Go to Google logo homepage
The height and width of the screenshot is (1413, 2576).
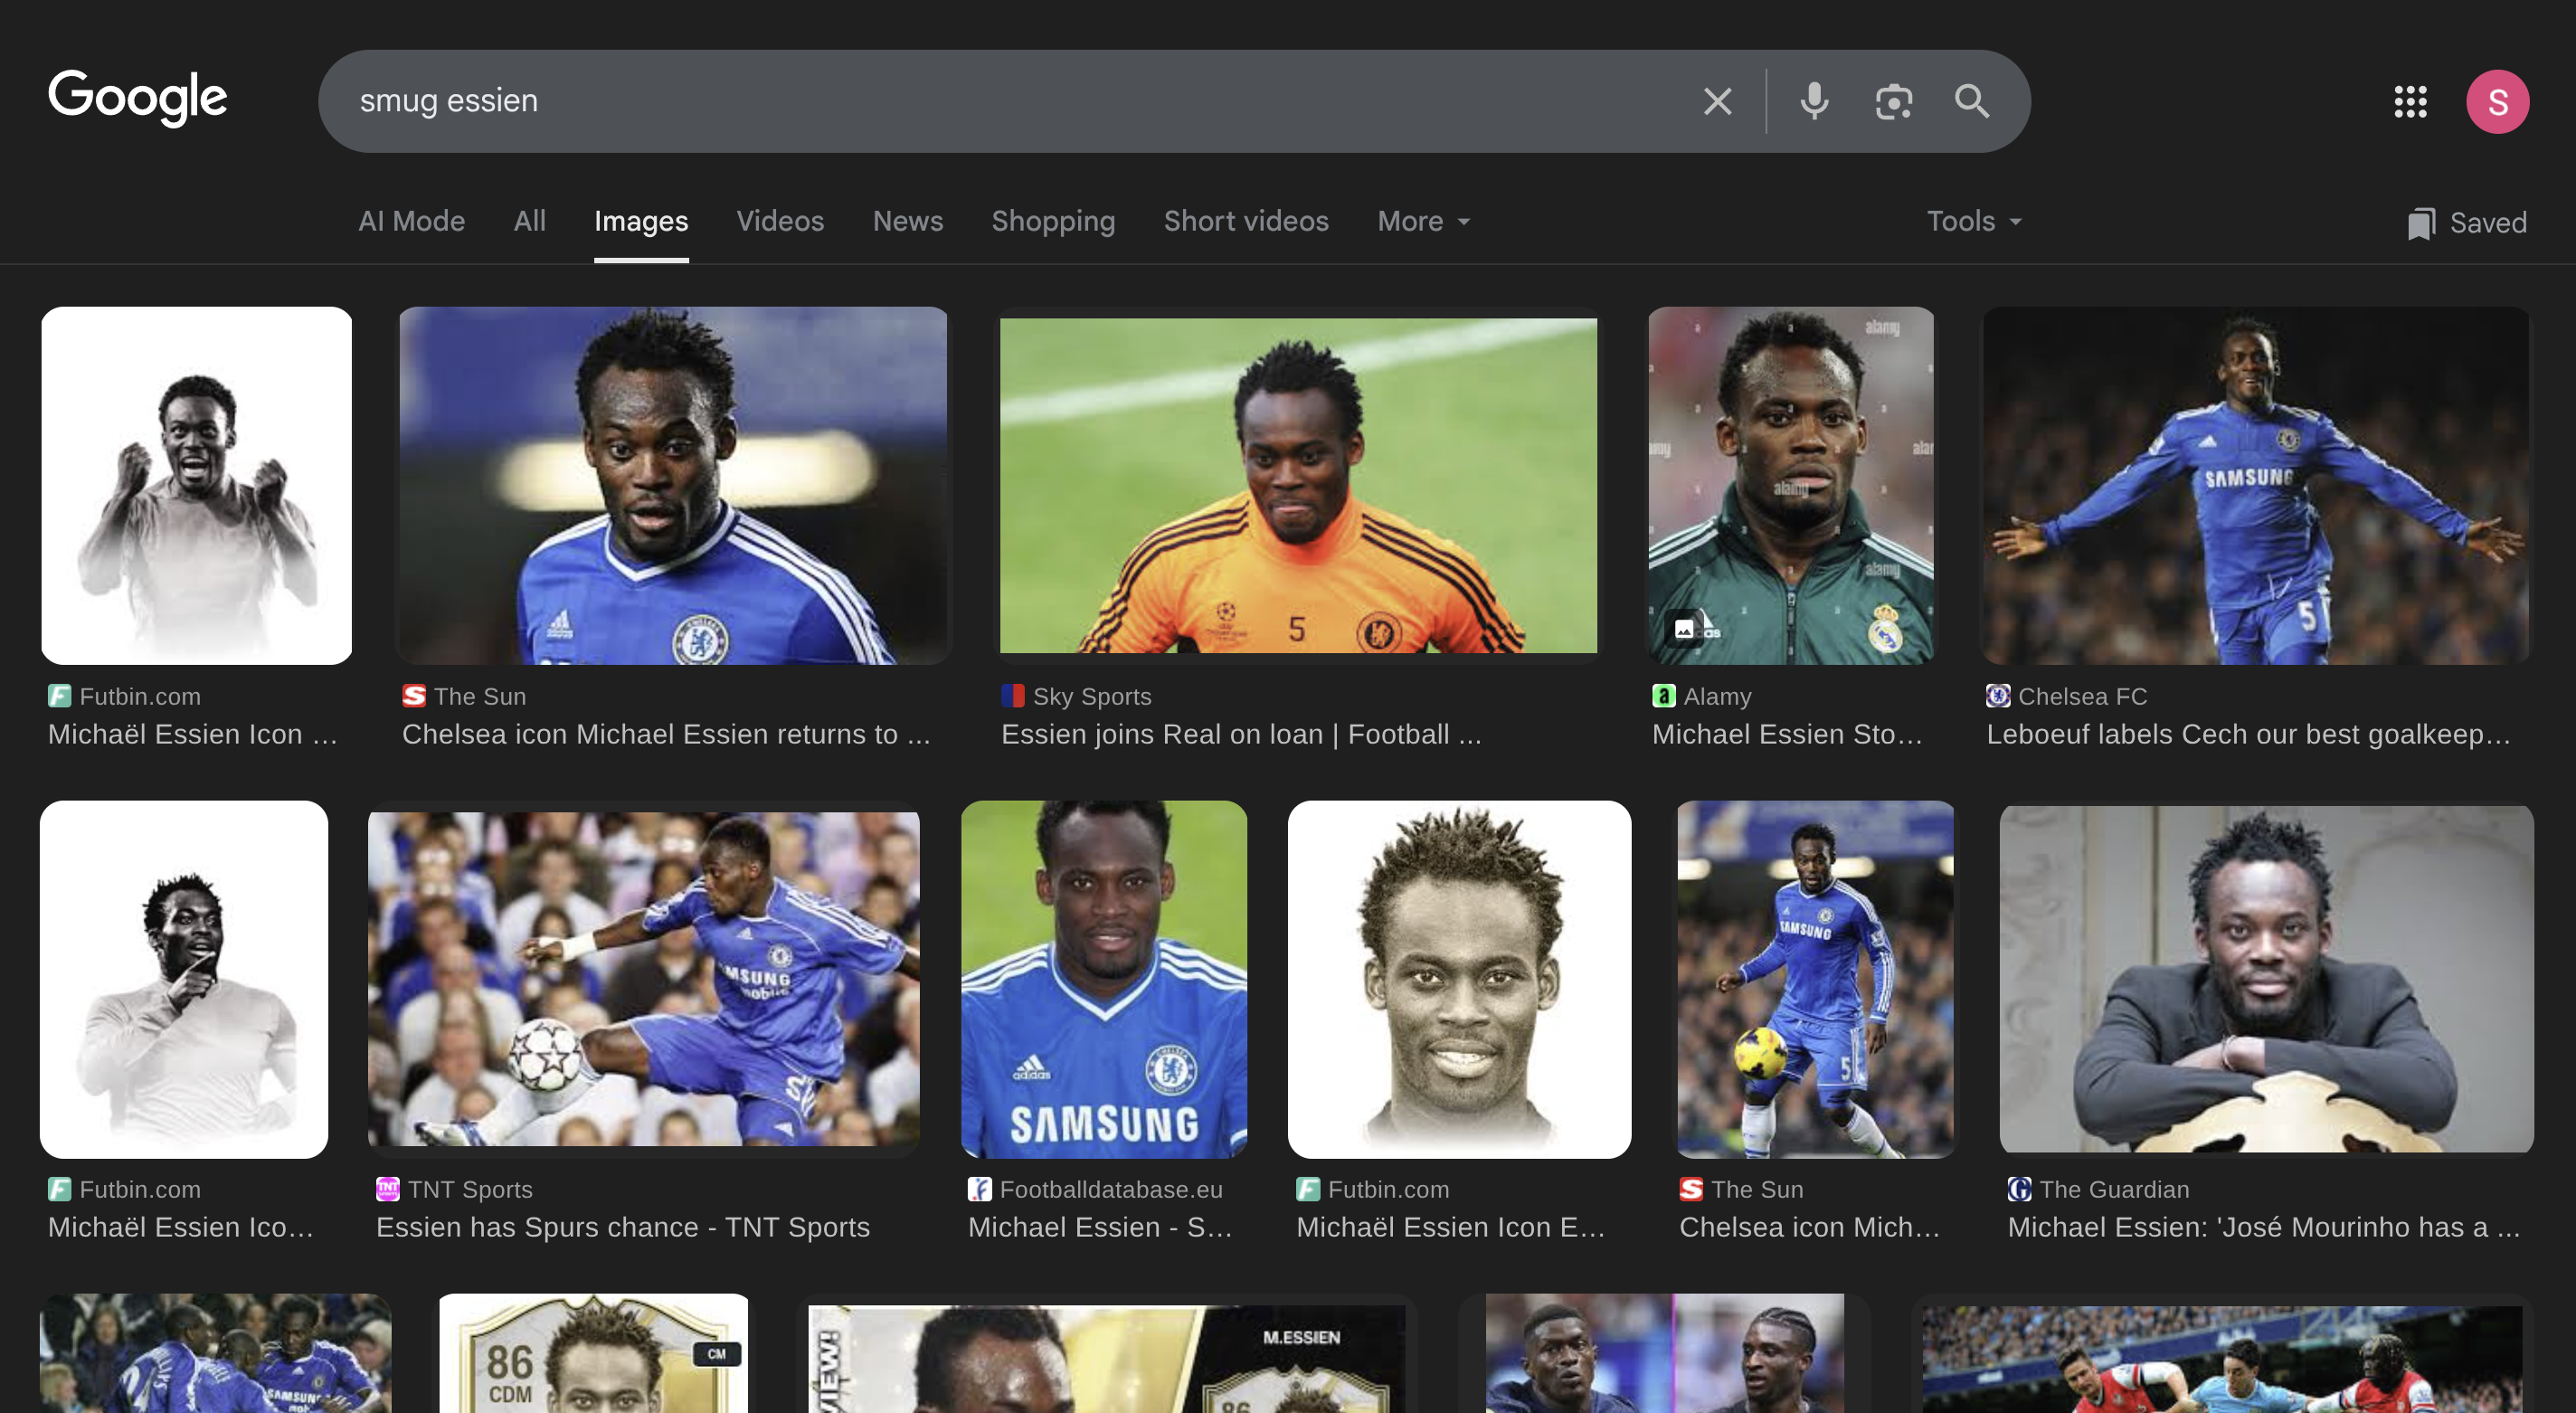pos(138,98)
